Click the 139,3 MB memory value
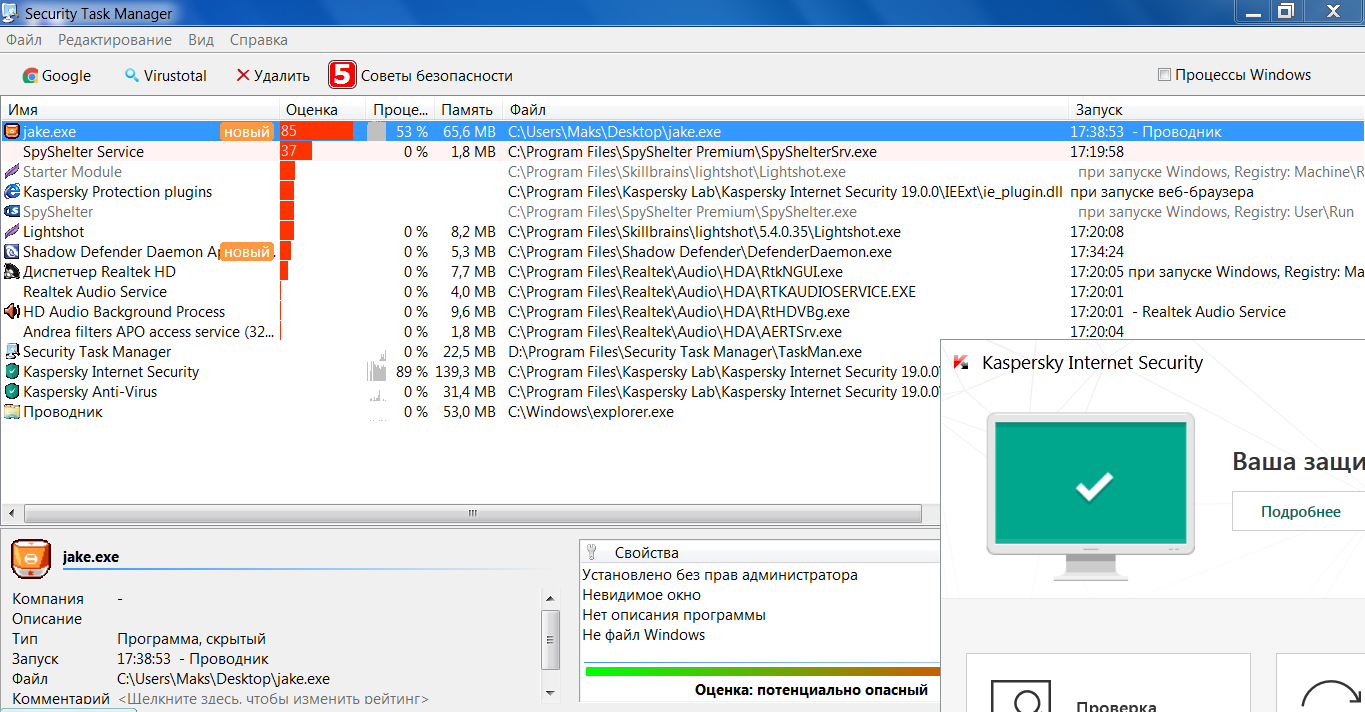This screenshot has height=712, width=1365. pos(465,372)
